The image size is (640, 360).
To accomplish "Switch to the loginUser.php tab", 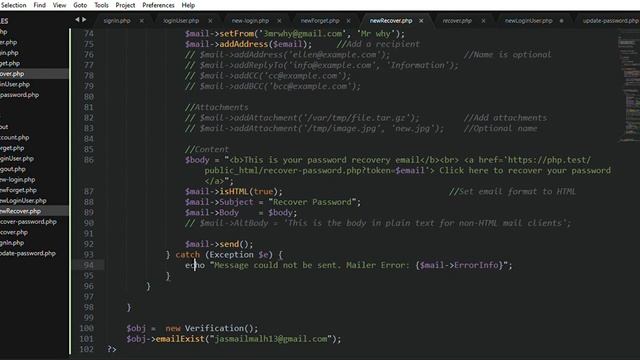I will pos(181,21).
